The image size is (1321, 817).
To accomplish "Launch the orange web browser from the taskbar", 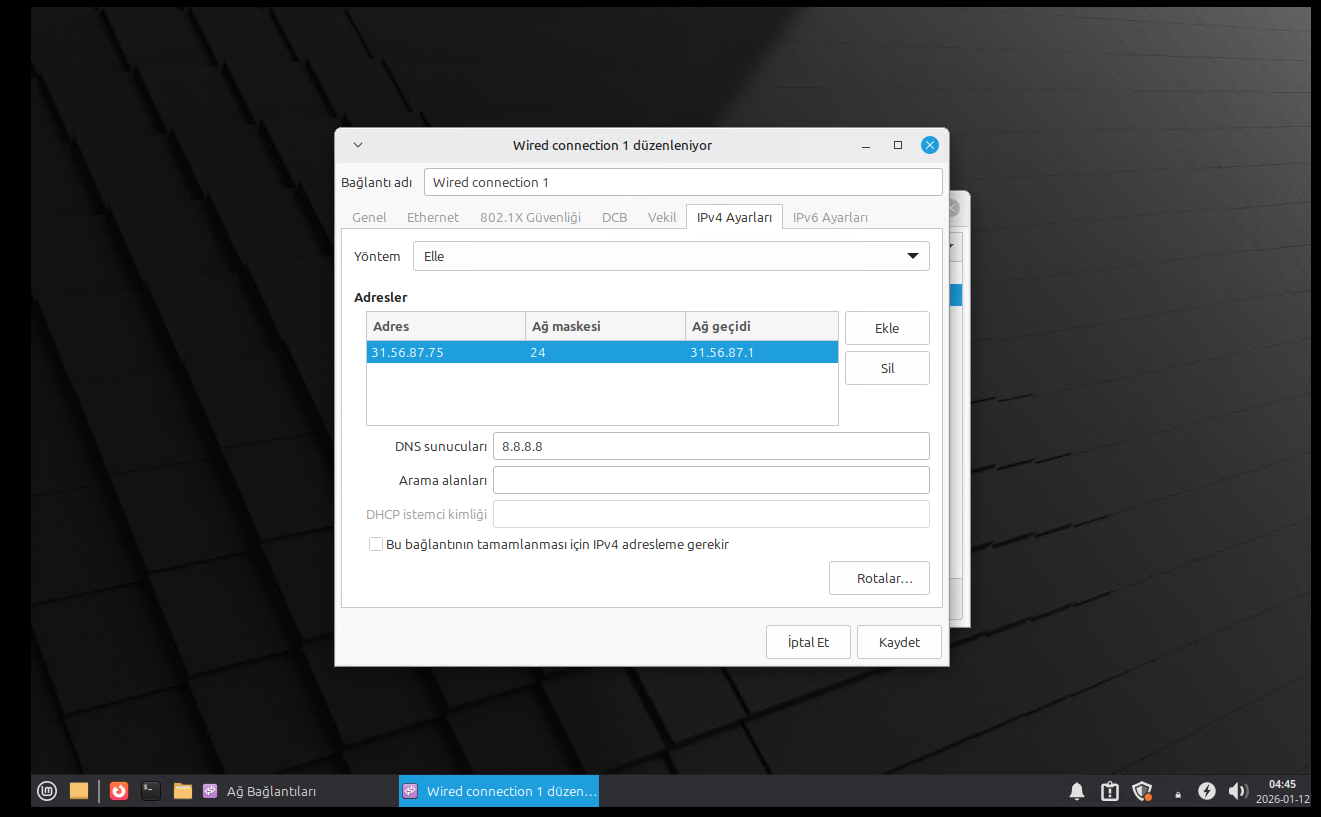I will 119,791.
